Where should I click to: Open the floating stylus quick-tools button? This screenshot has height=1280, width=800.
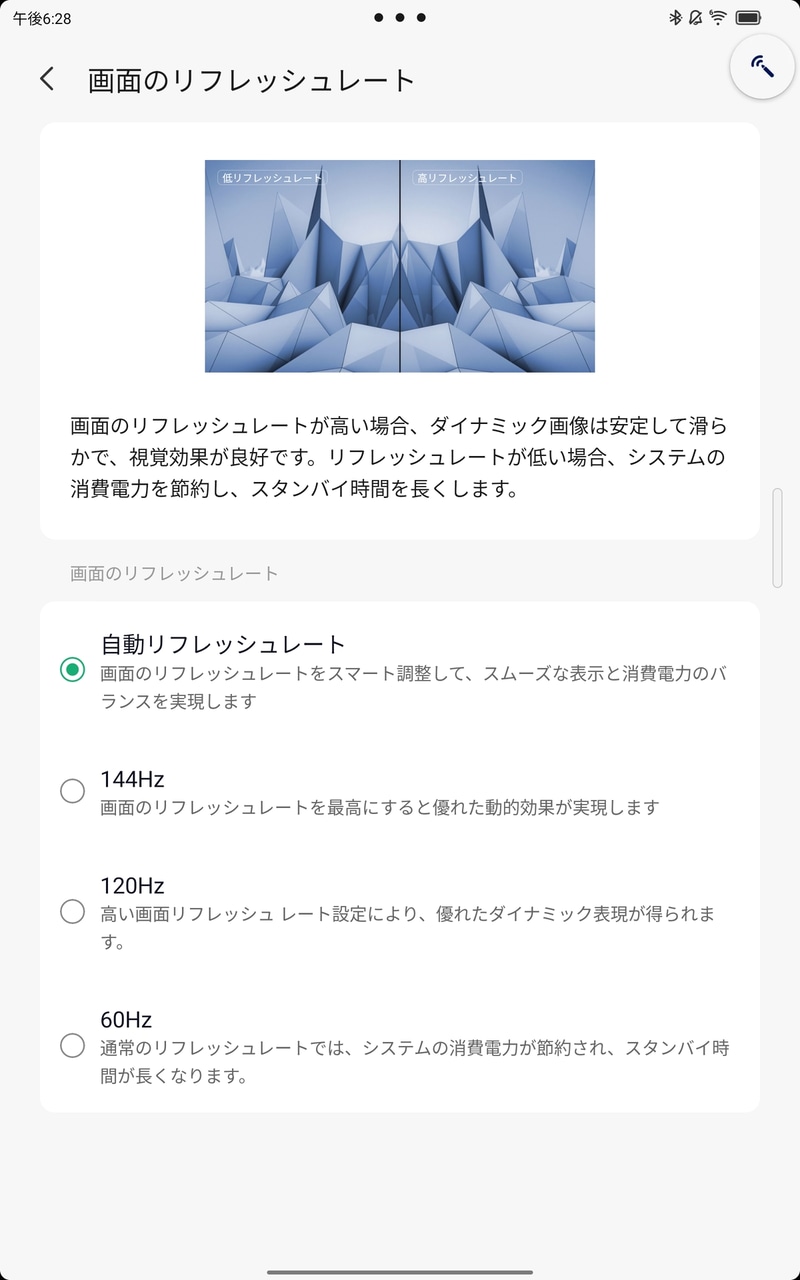point(762,66)
